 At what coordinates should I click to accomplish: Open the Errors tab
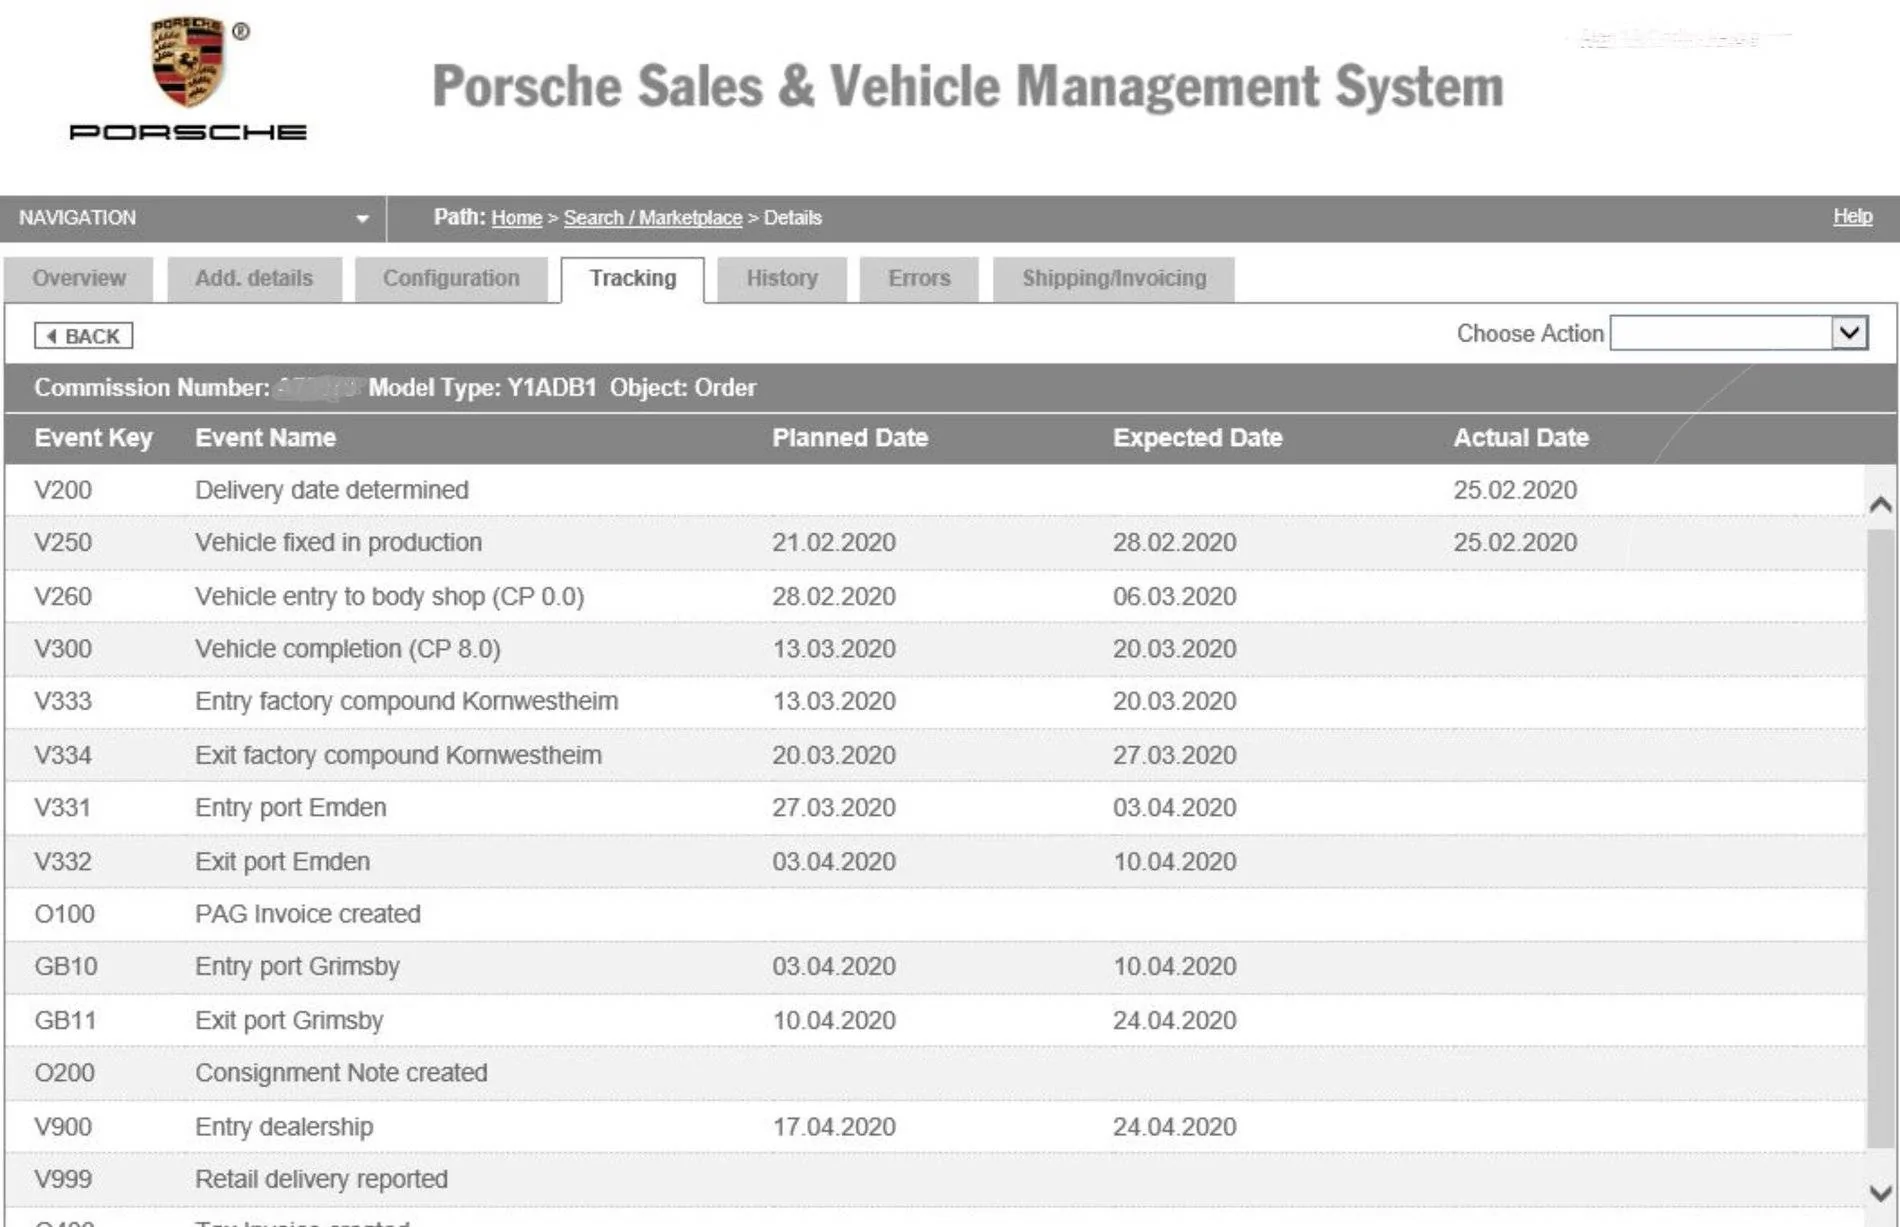coord(919,279)
